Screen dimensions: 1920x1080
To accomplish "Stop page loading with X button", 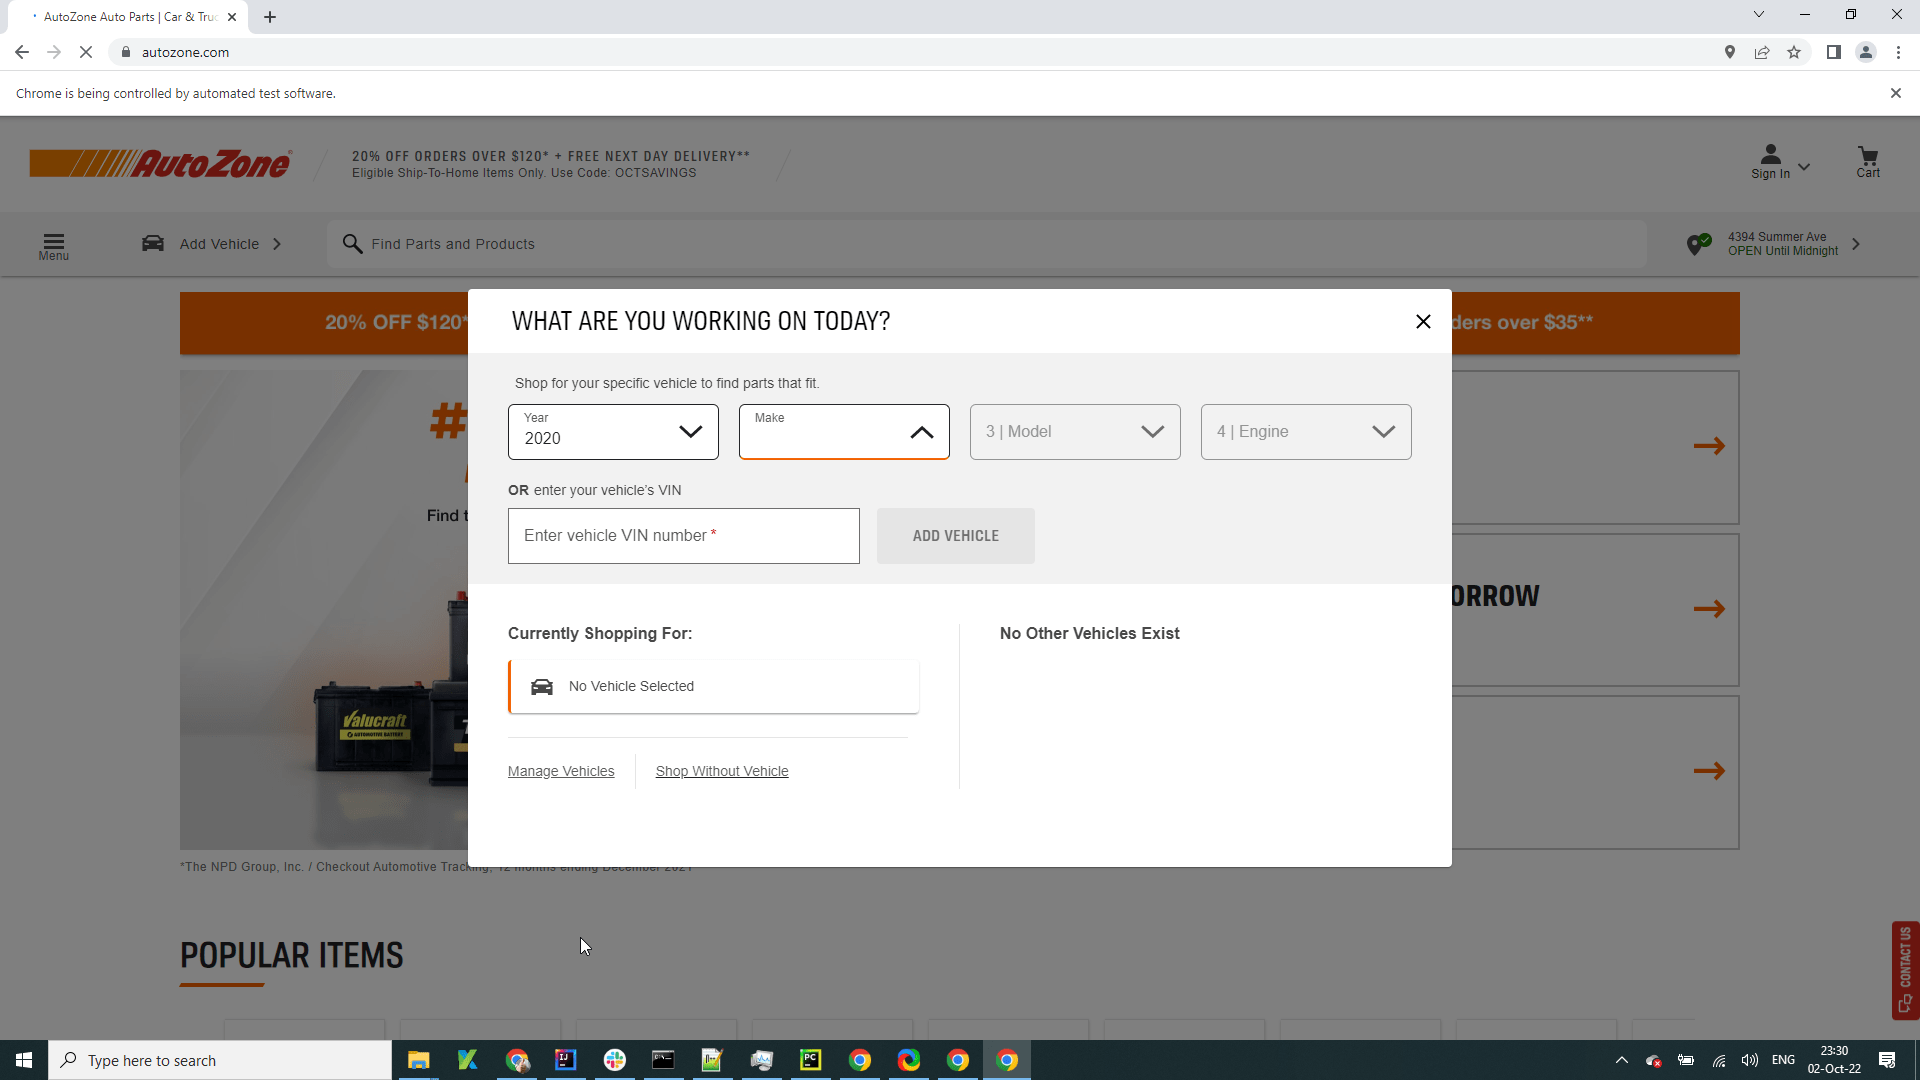I will tap(86, 52).
